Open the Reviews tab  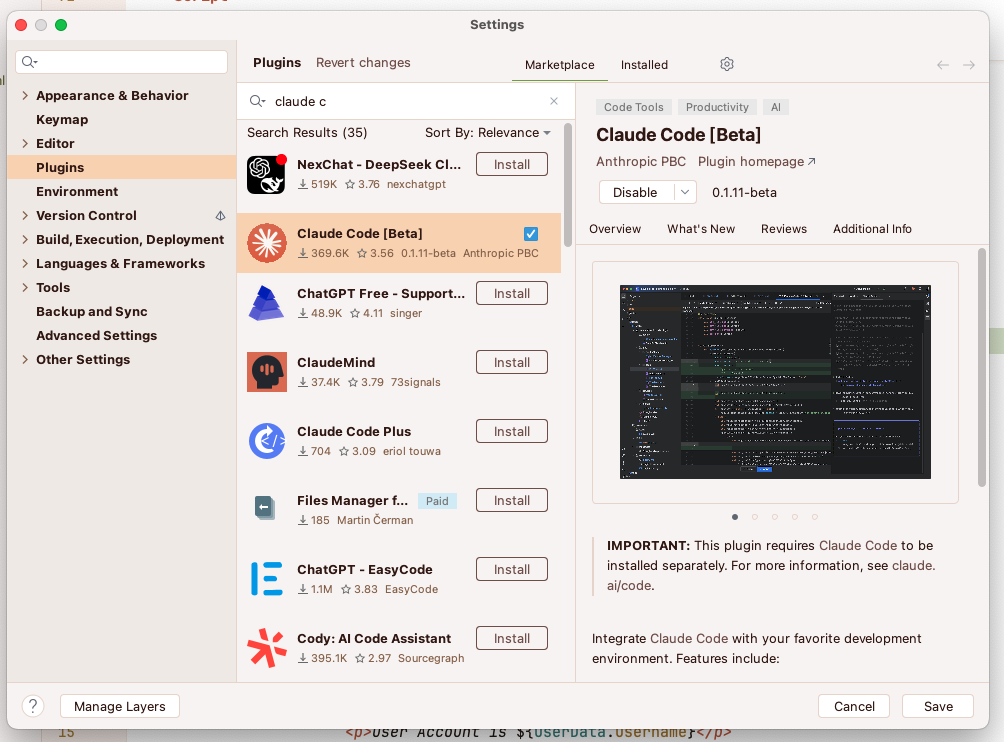coord(784,229)
